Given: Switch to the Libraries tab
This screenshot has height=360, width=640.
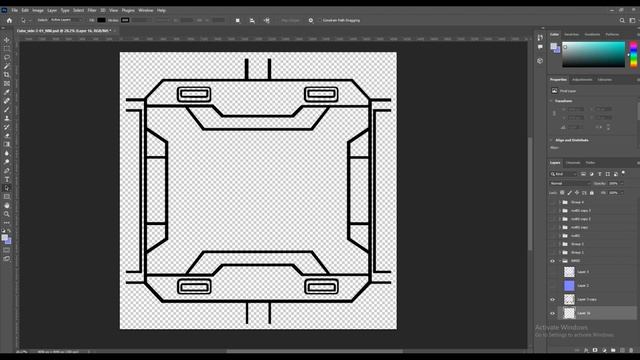Looking at the screenshot, I should (605, 80).
